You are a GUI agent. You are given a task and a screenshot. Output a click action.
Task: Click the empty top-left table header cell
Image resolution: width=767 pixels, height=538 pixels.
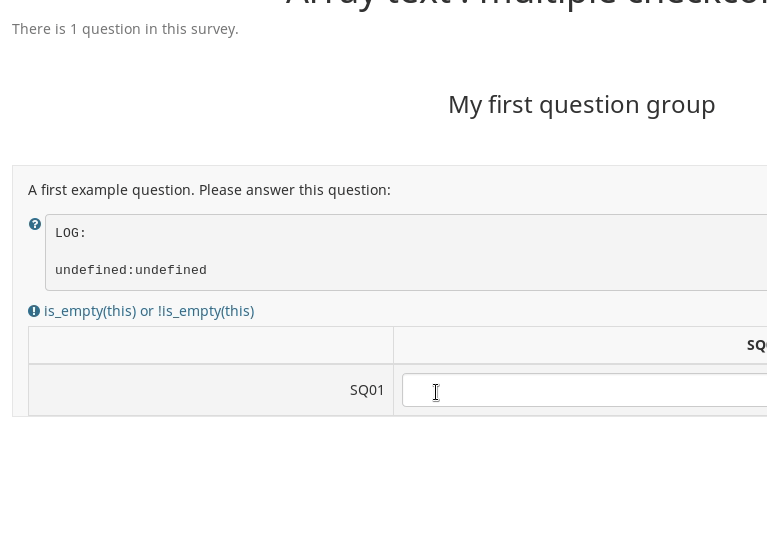click(x=210, y=345)
